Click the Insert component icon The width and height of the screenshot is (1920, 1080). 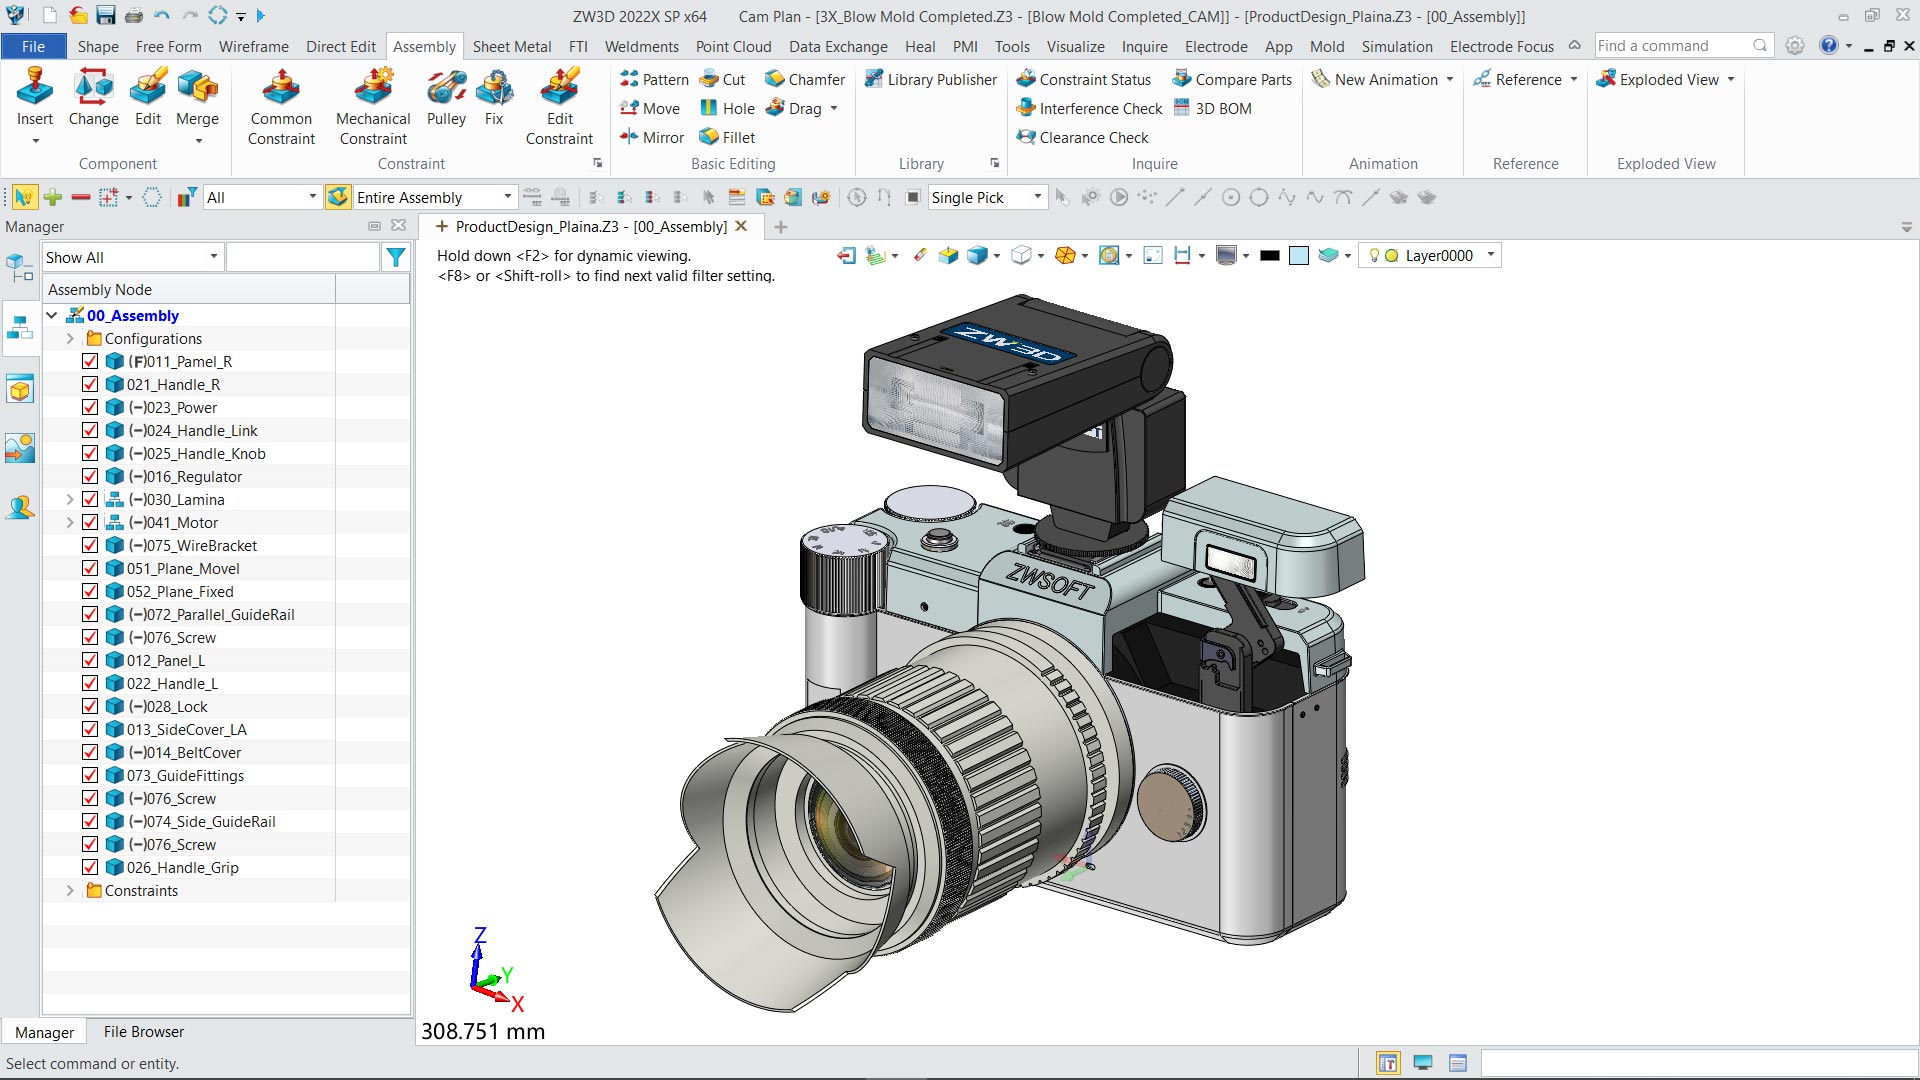coord(34,90)
